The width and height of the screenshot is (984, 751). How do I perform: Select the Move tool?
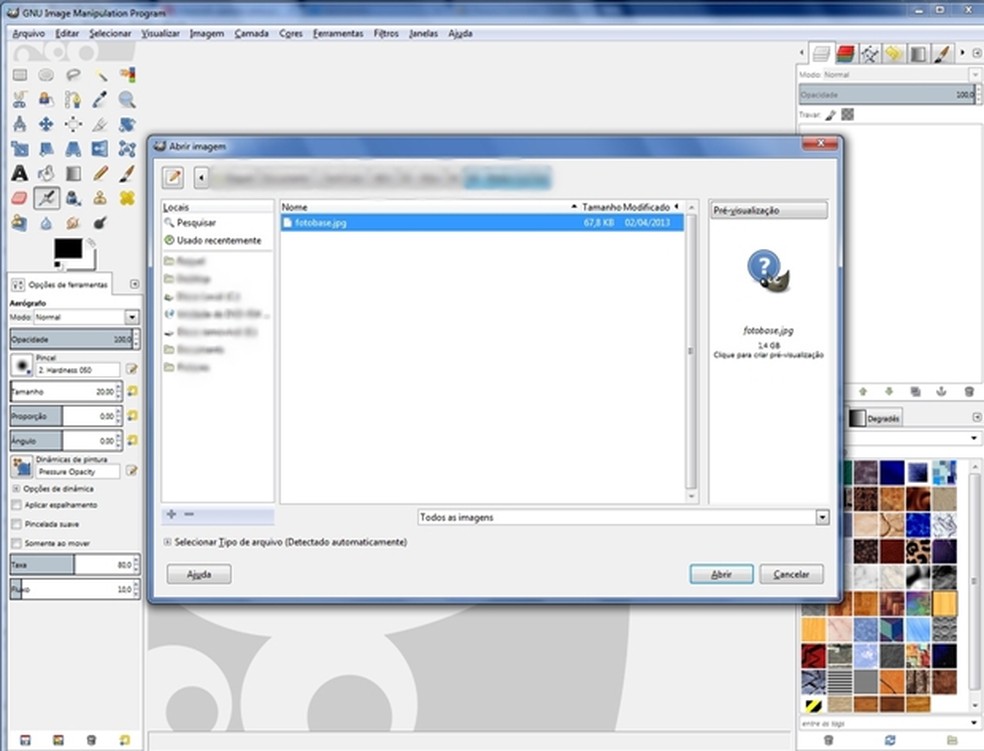click(46, 124)
